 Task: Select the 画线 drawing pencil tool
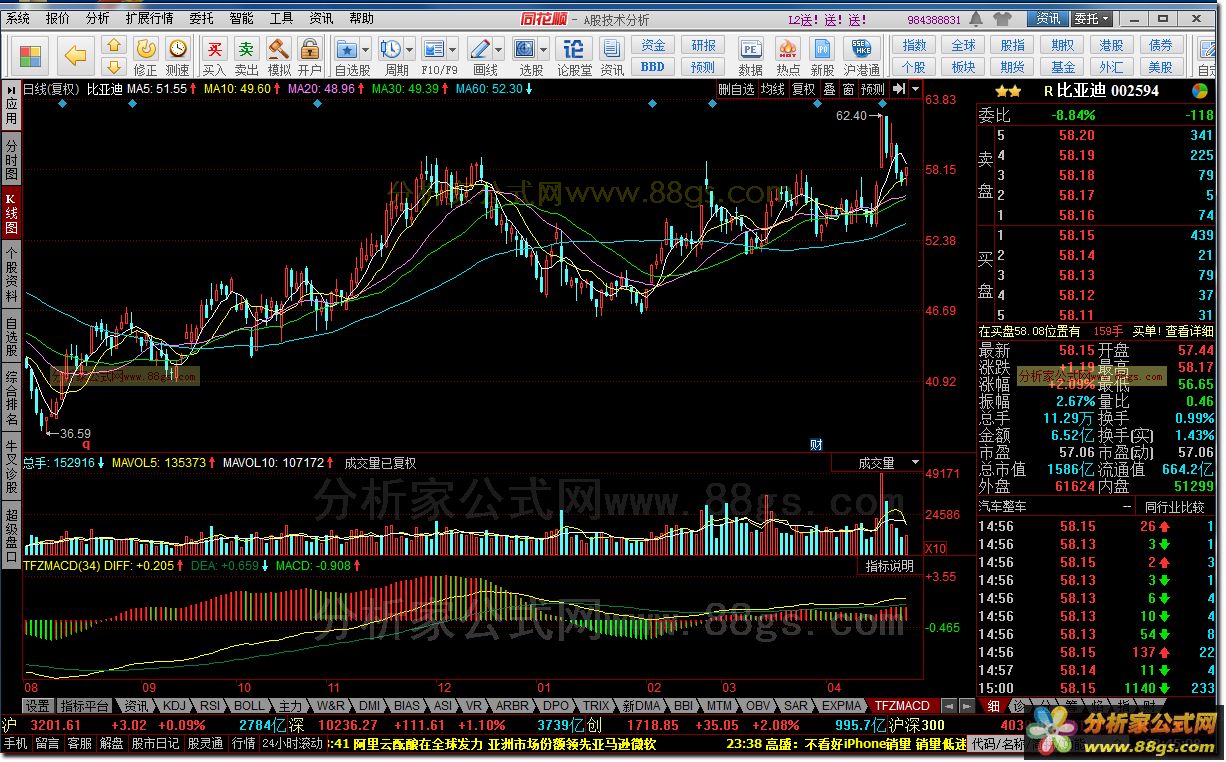480,49
